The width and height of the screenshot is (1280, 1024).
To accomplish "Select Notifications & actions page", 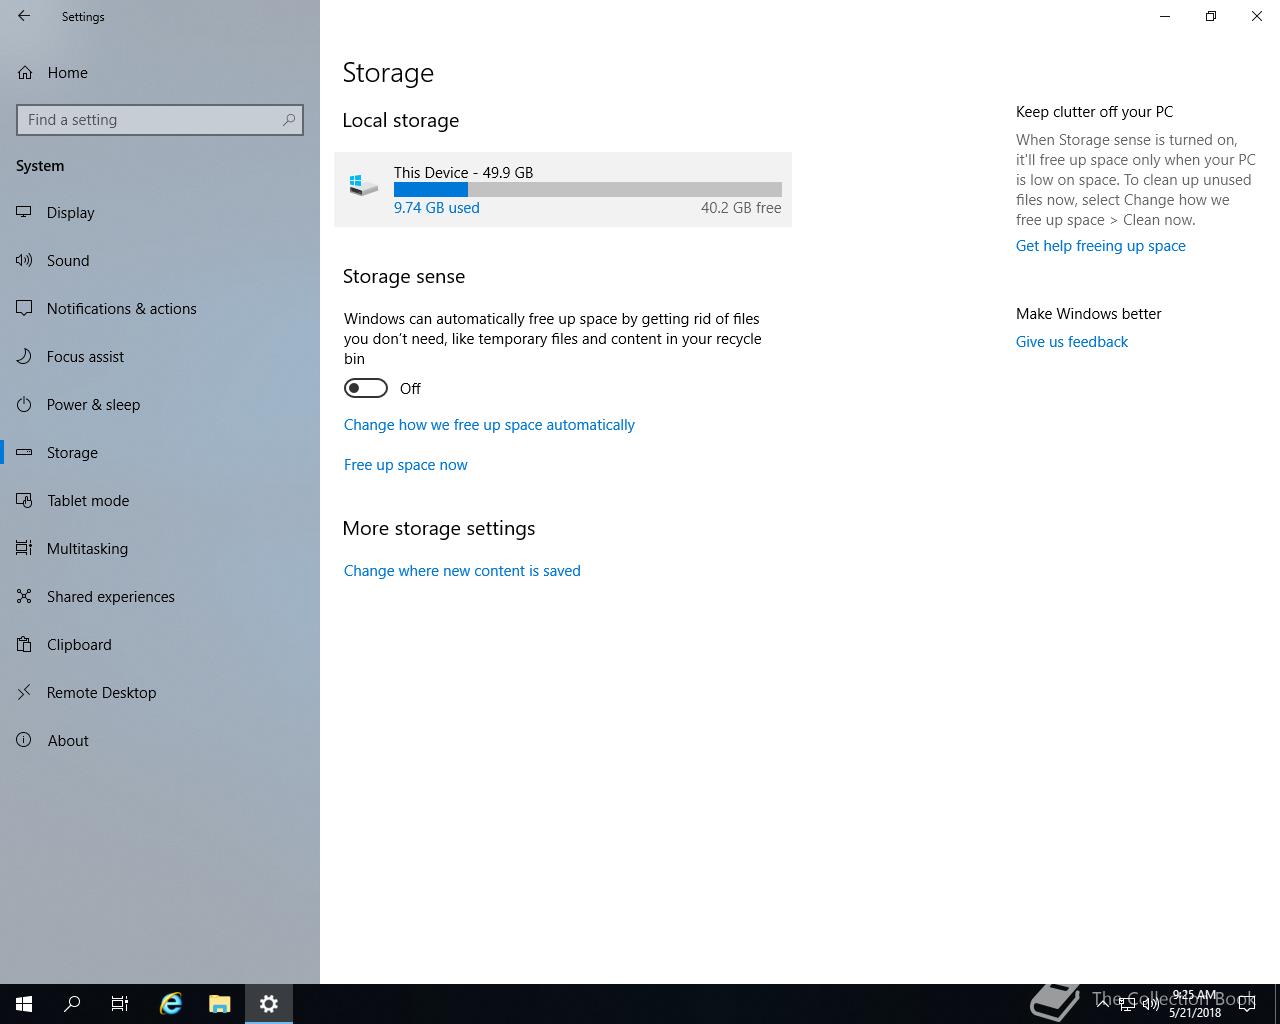I will [160, 308].
